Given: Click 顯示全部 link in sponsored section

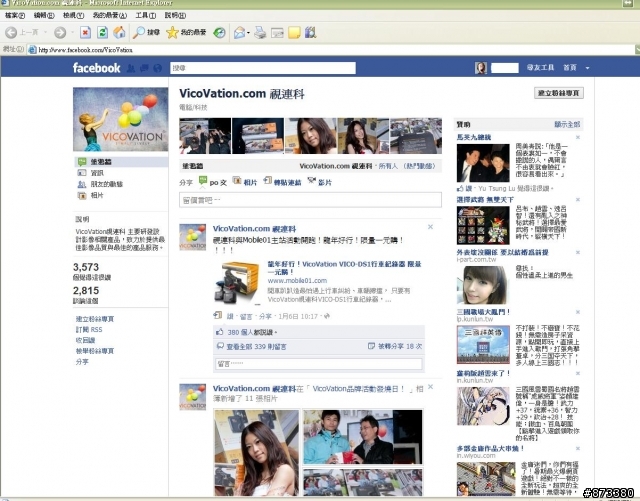Looking at the screenshot, I should point(567,124).
